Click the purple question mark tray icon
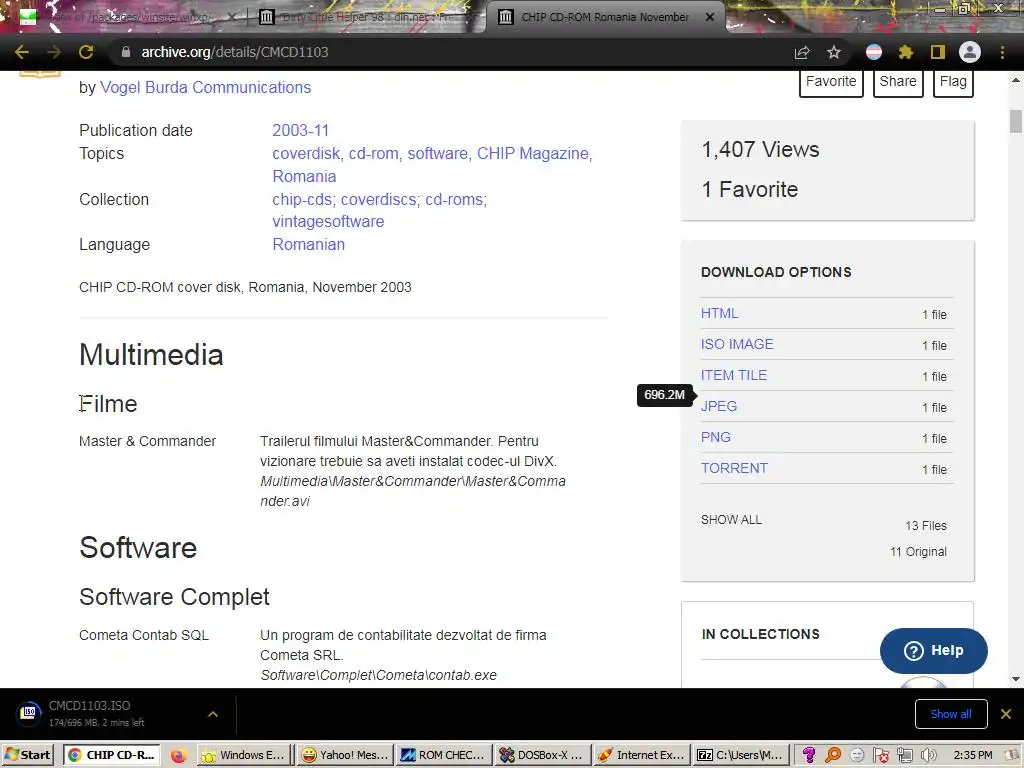The height and width of the screenshot is (768, 1024). 809,756
